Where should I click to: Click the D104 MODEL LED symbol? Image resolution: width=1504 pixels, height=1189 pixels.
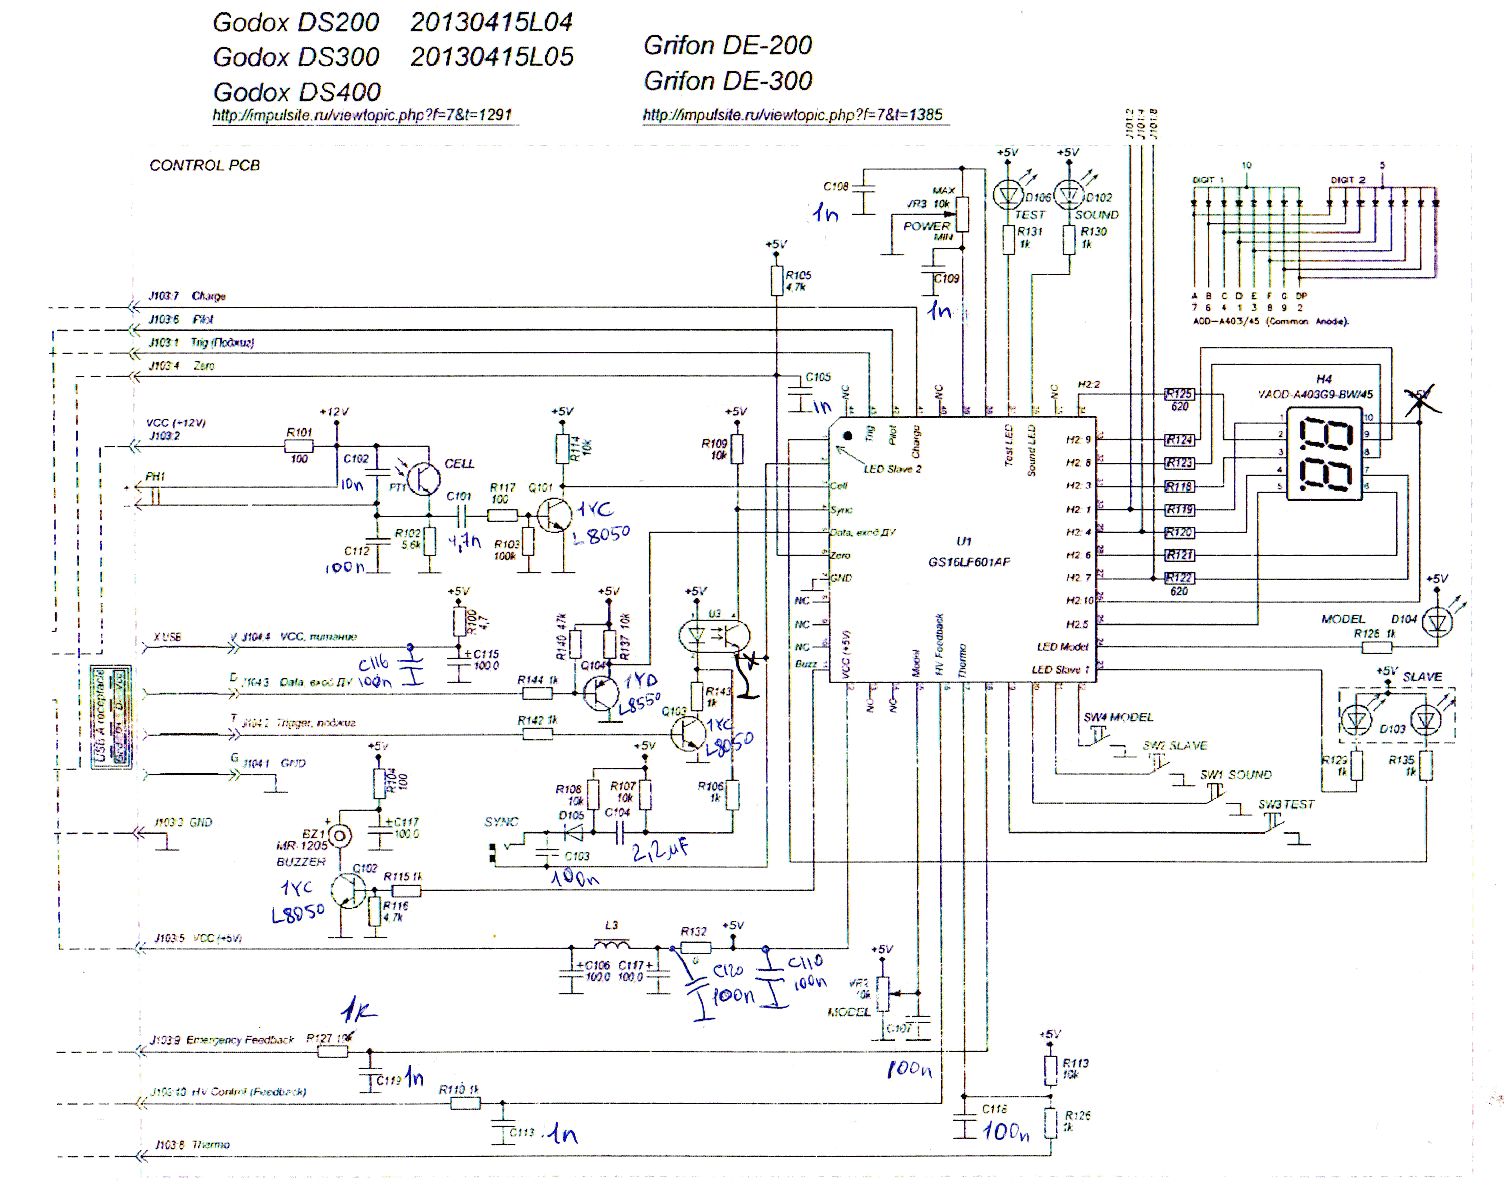[x=1437, y=624]
